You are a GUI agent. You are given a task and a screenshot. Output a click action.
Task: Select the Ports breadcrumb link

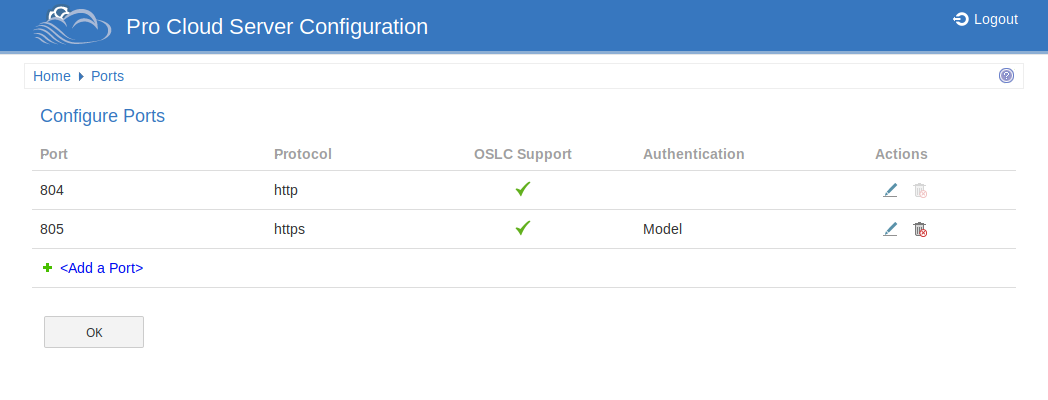click(107, 76)
